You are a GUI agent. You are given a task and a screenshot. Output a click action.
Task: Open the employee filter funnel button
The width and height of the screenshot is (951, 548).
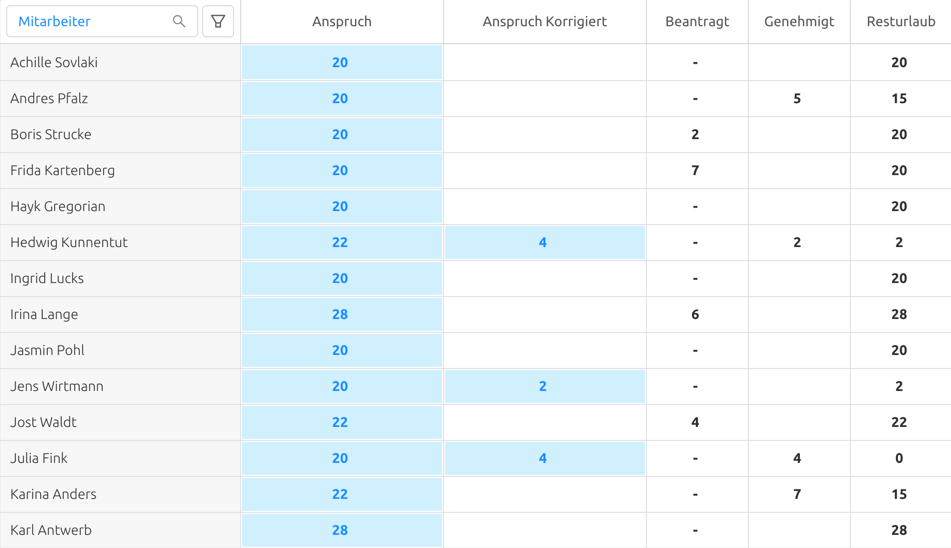[218, 21]
